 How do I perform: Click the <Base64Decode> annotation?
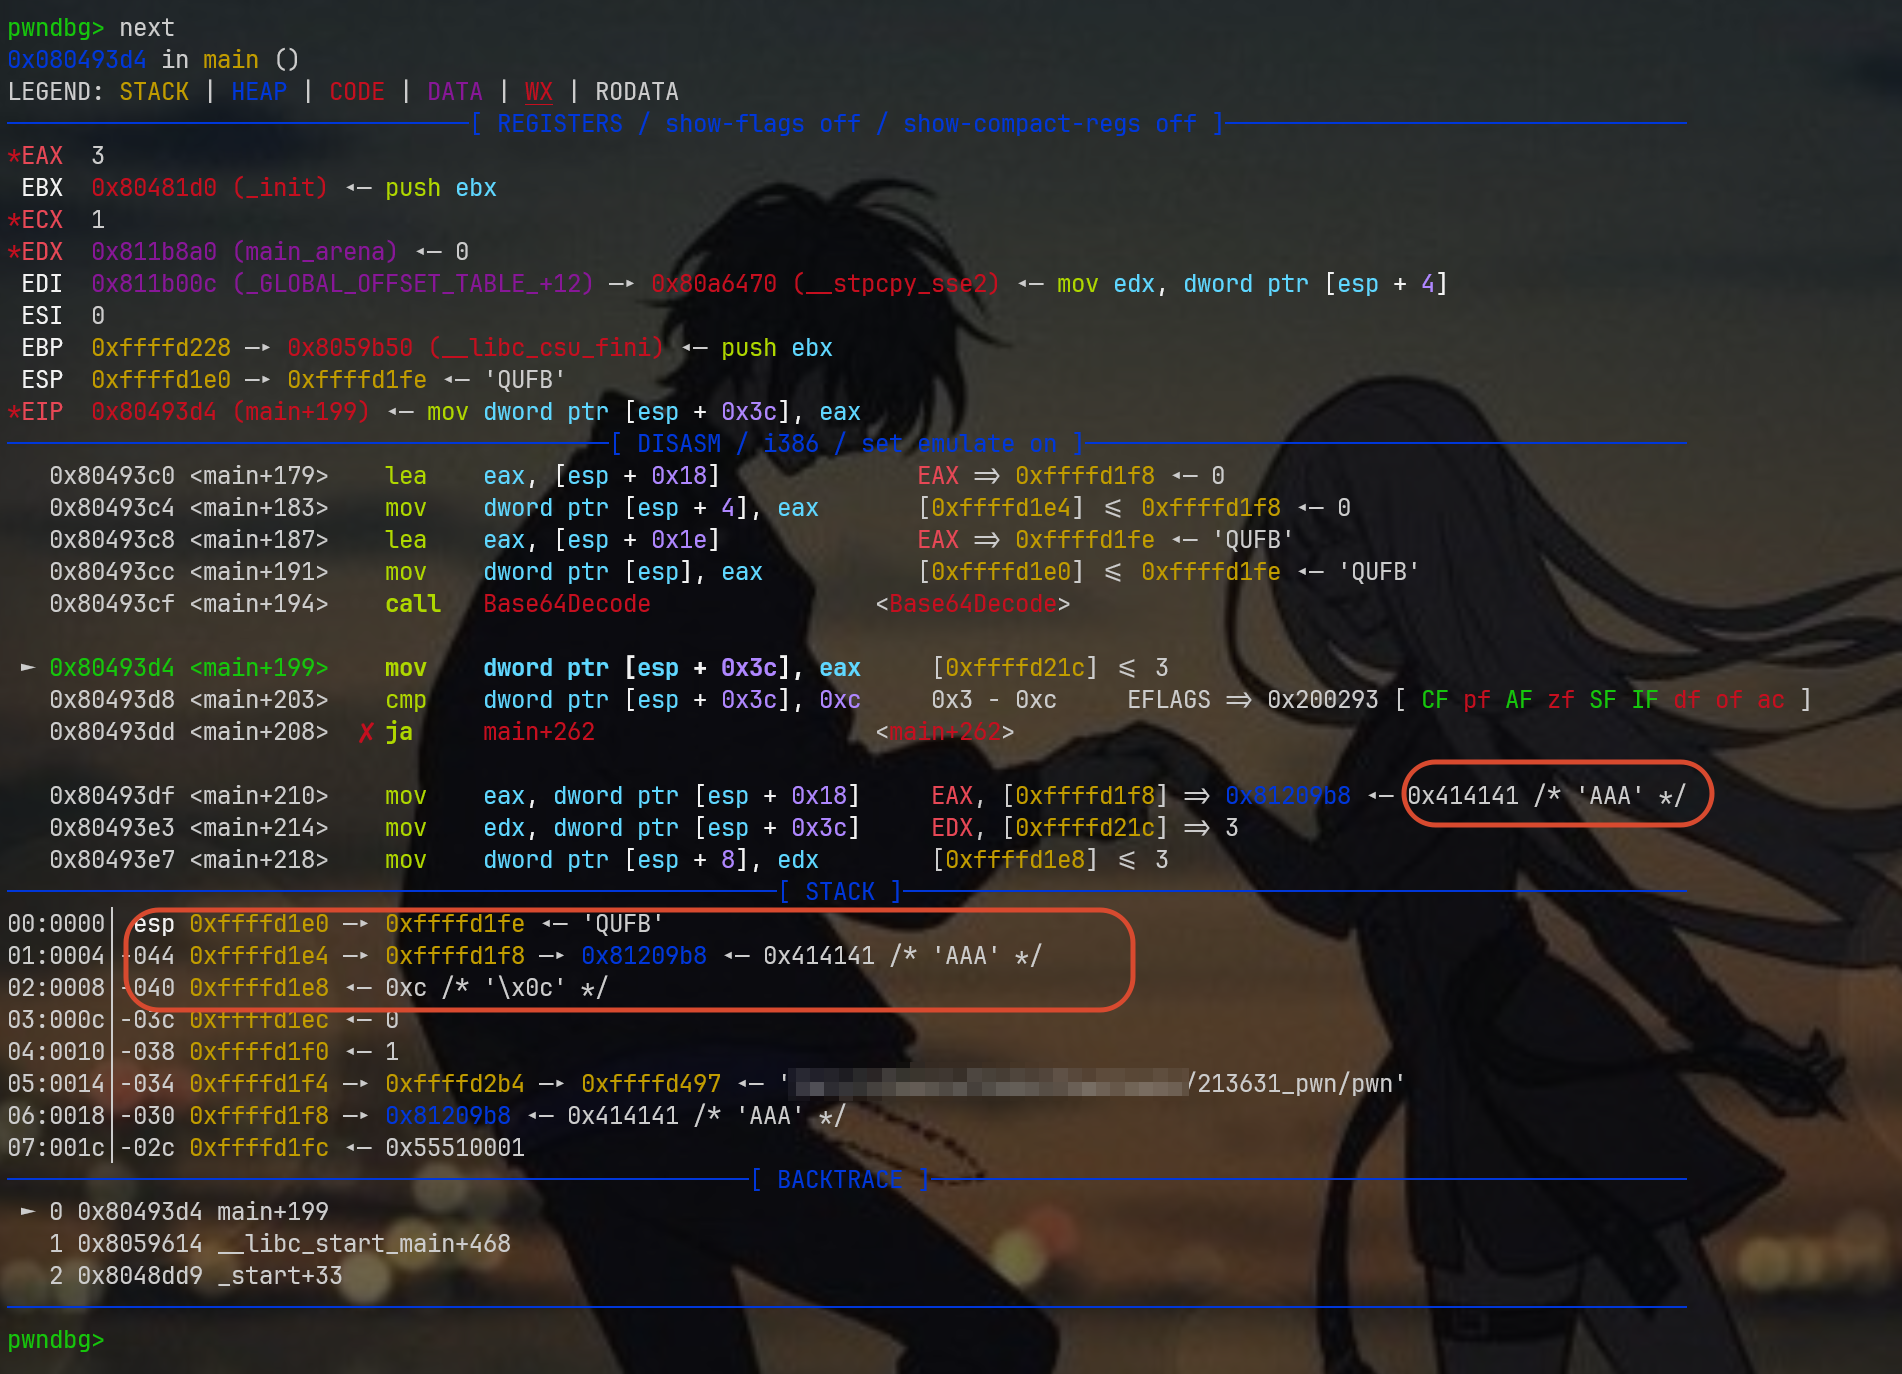(x=973, y=604)
